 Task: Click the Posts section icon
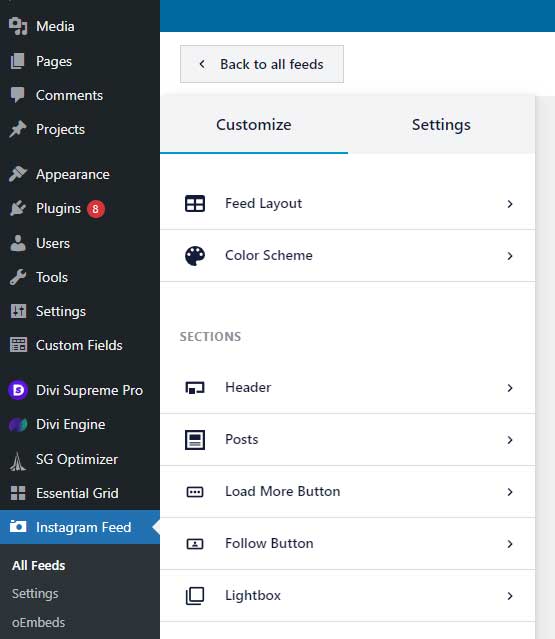195,440
